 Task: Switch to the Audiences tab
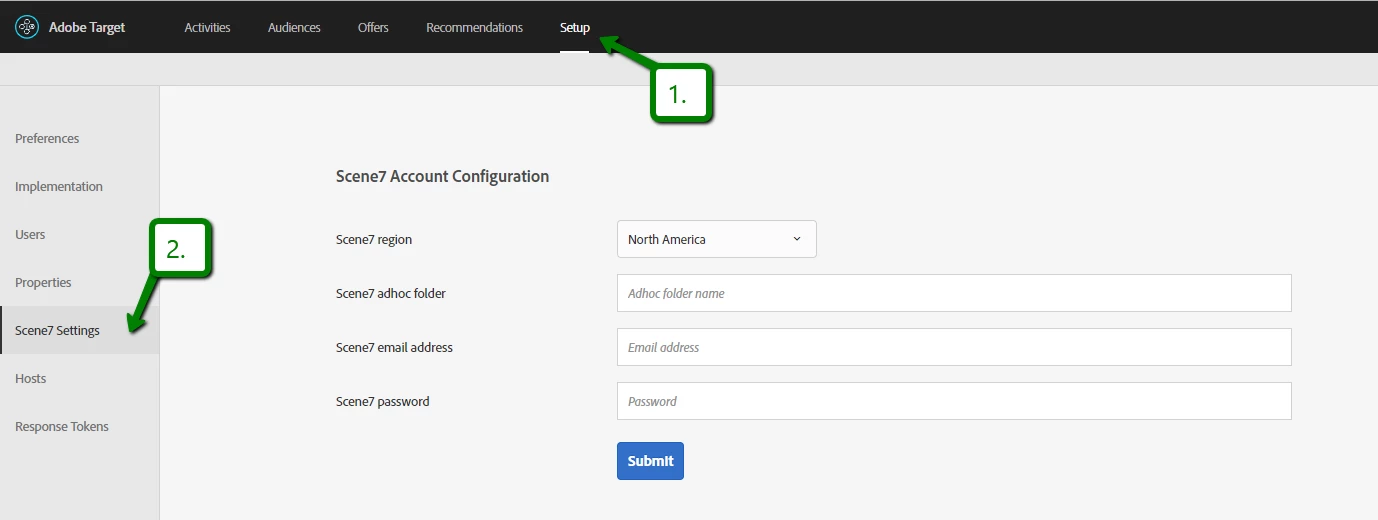[x=294, y=27]
